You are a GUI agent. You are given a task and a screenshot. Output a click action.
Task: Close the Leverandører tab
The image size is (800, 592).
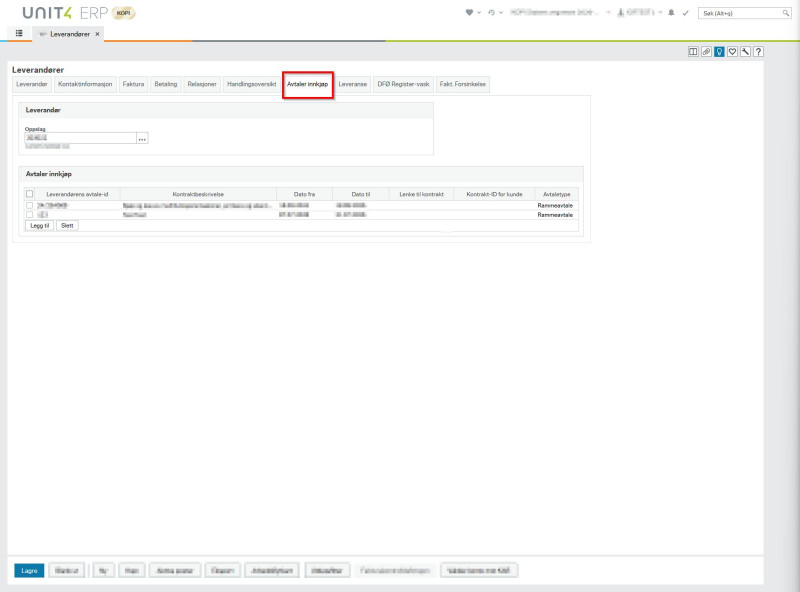click(97, 34)
